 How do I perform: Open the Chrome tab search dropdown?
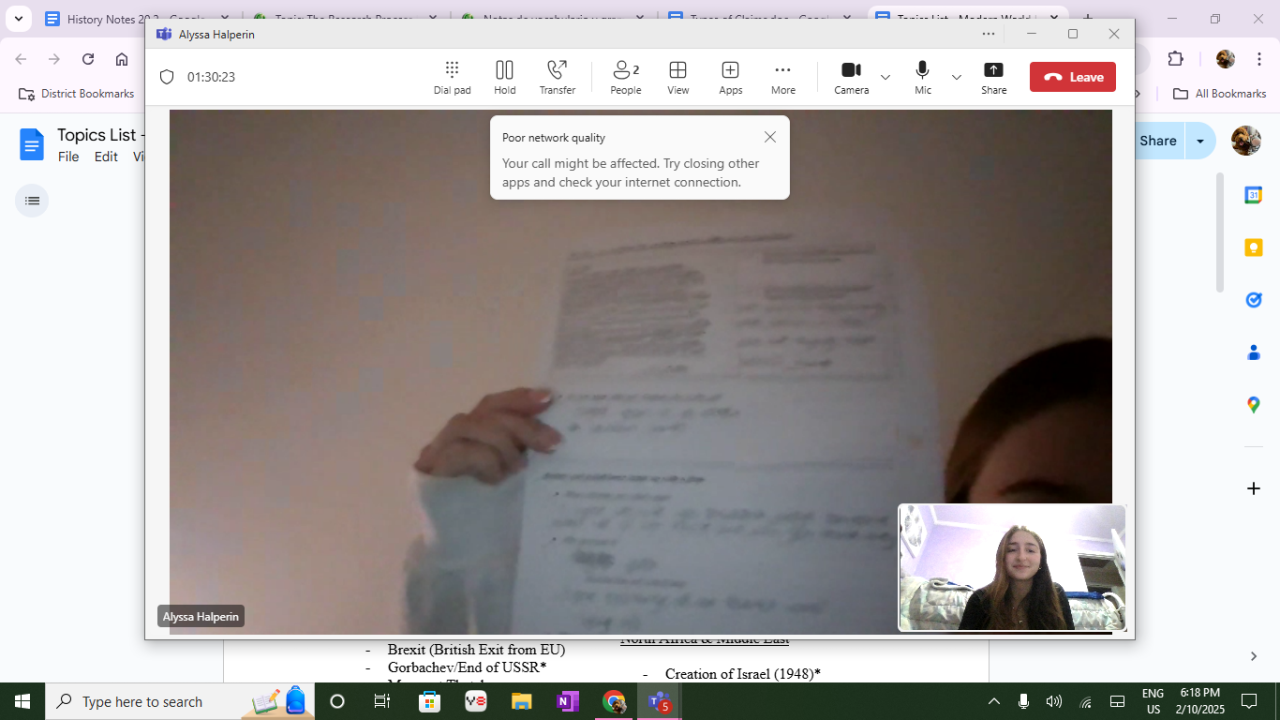pyautogui.click(x=18, y=19)
